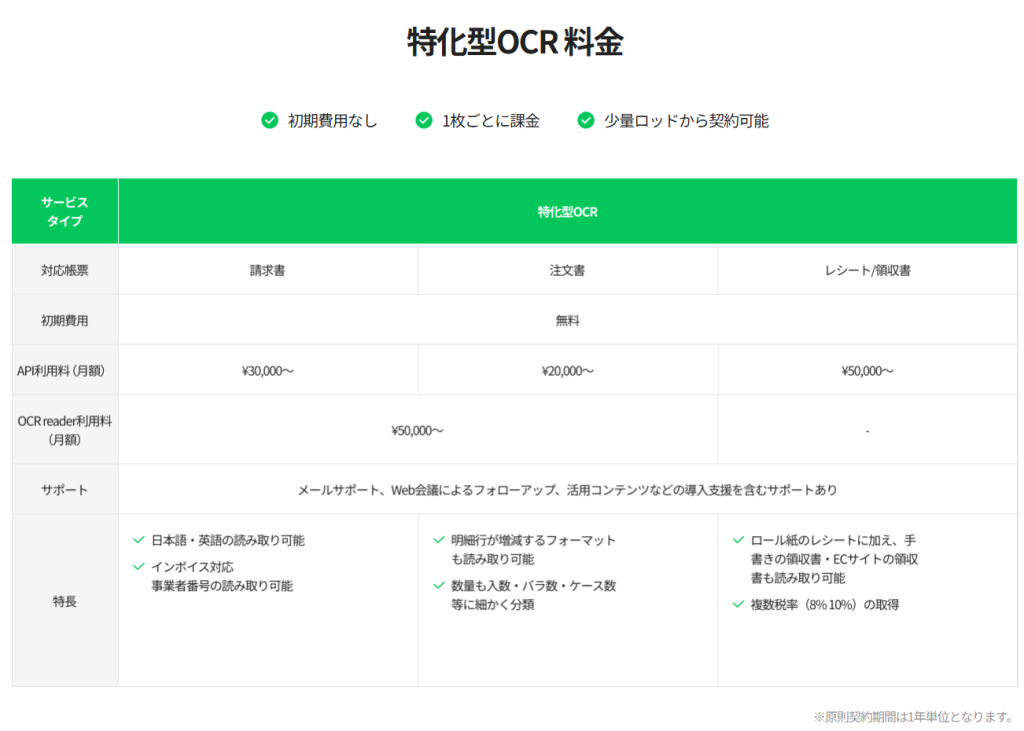Select the checkmark beside ロール紙のレシート feature
1024x731 pixels.
pyautogui.click(x=739, y=540)
